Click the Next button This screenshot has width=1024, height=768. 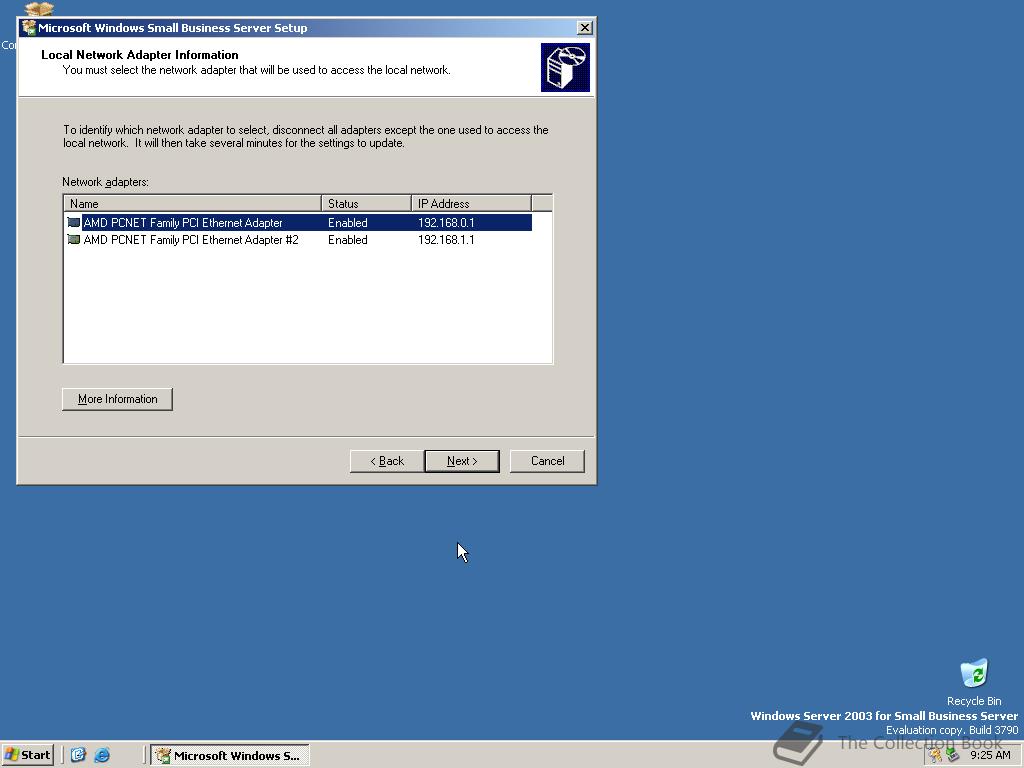(x=462, y=461)
